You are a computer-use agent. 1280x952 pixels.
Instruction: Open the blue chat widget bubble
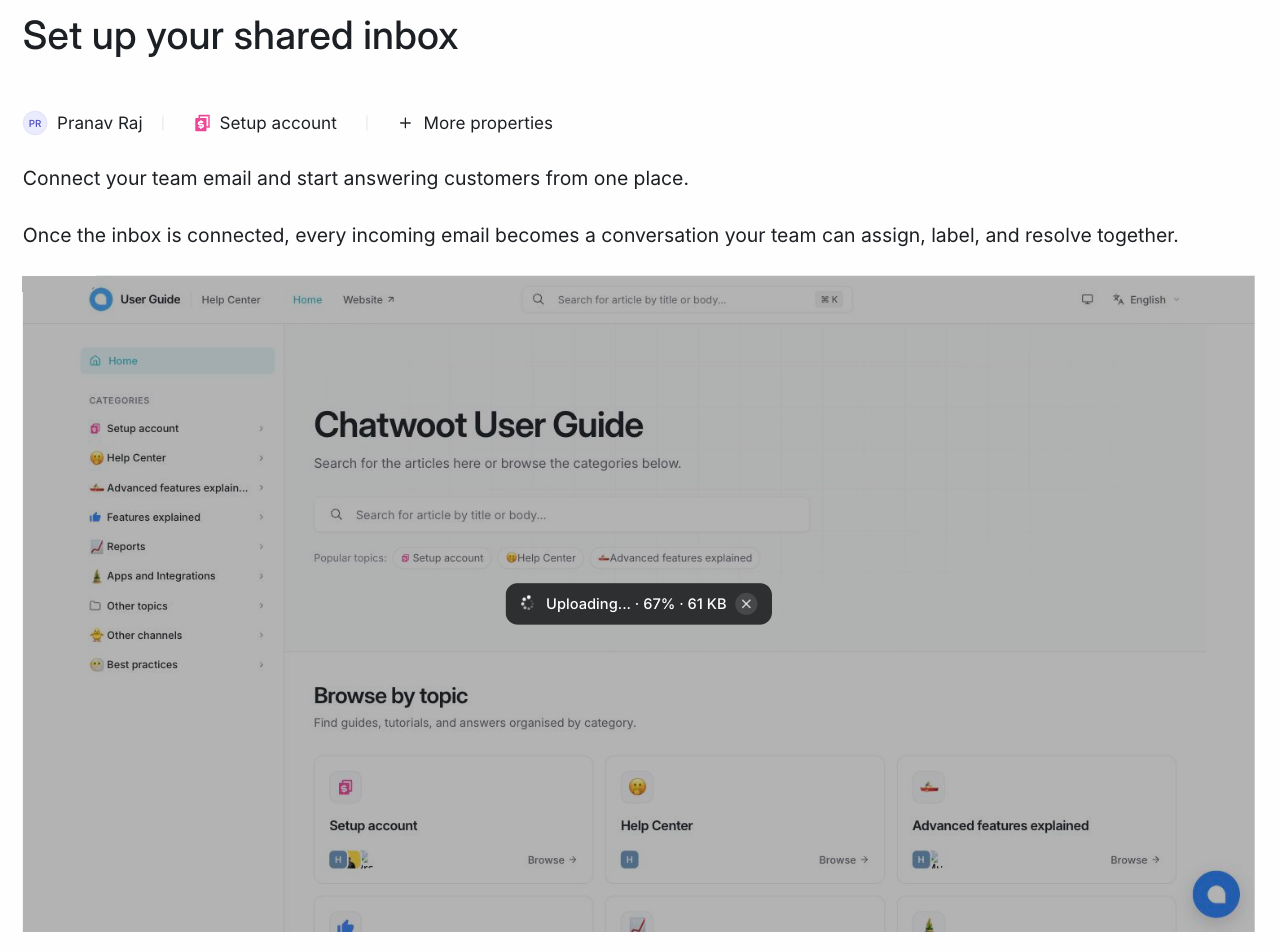pyautogui.click(x=1216, y=894)
